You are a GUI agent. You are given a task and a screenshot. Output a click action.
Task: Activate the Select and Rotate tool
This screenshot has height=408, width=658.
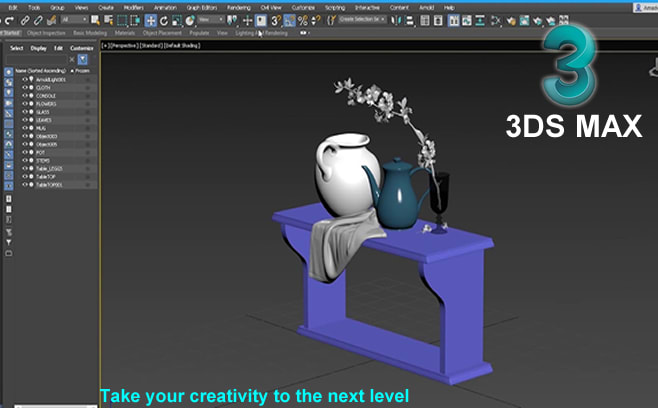(164, 21)
